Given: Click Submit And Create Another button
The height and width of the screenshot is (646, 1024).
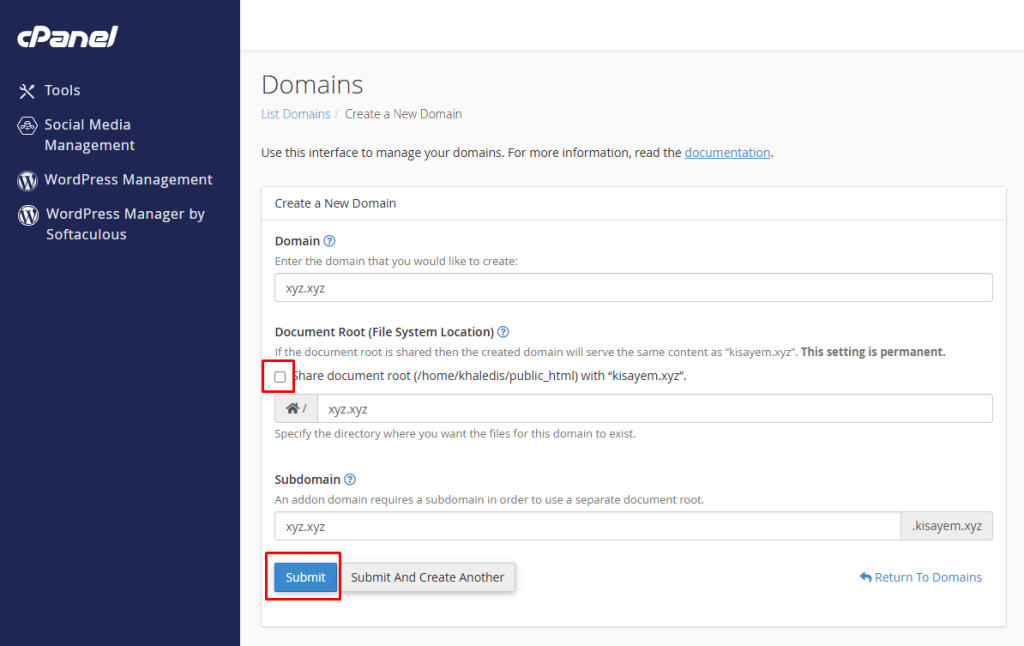Looking at the screenshot, I should (428, 577).
